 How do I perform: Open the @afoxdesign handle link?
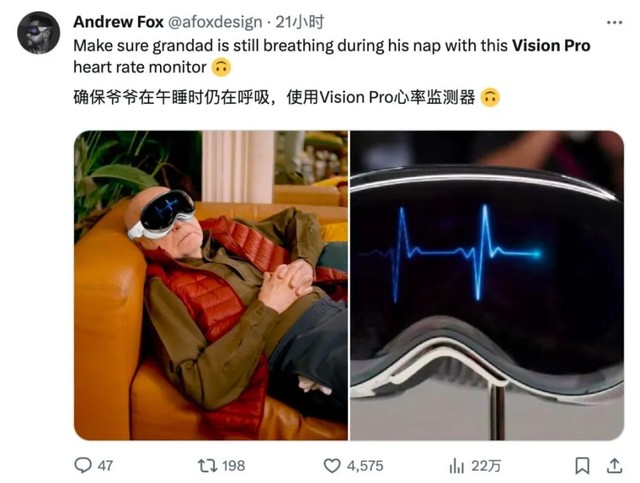(215, 22)
